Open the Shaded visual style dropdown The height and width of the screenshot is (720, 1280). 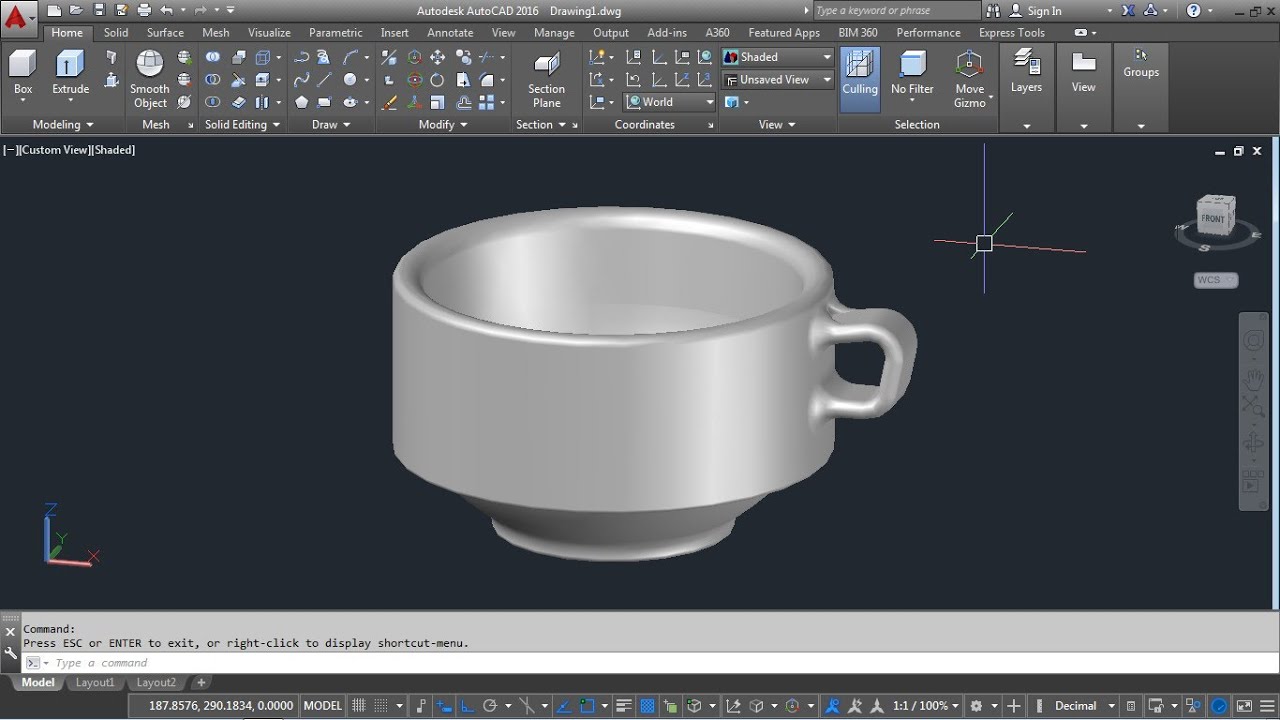tap(777, 57)
